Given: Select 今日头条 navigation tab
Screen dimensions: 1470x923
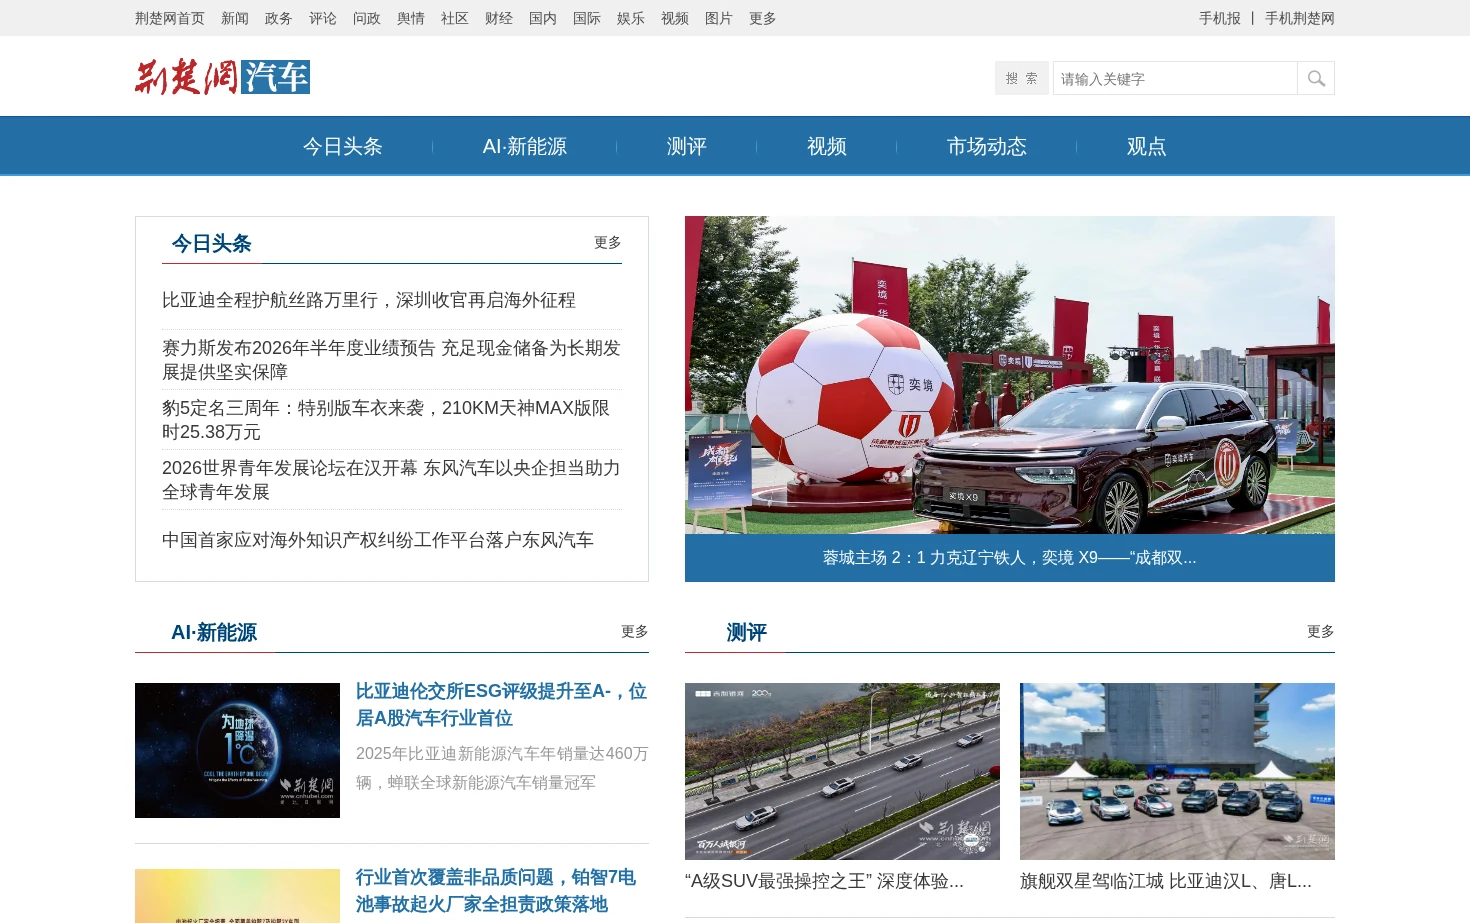Looking at the screenshot, I should click(343, 146).
